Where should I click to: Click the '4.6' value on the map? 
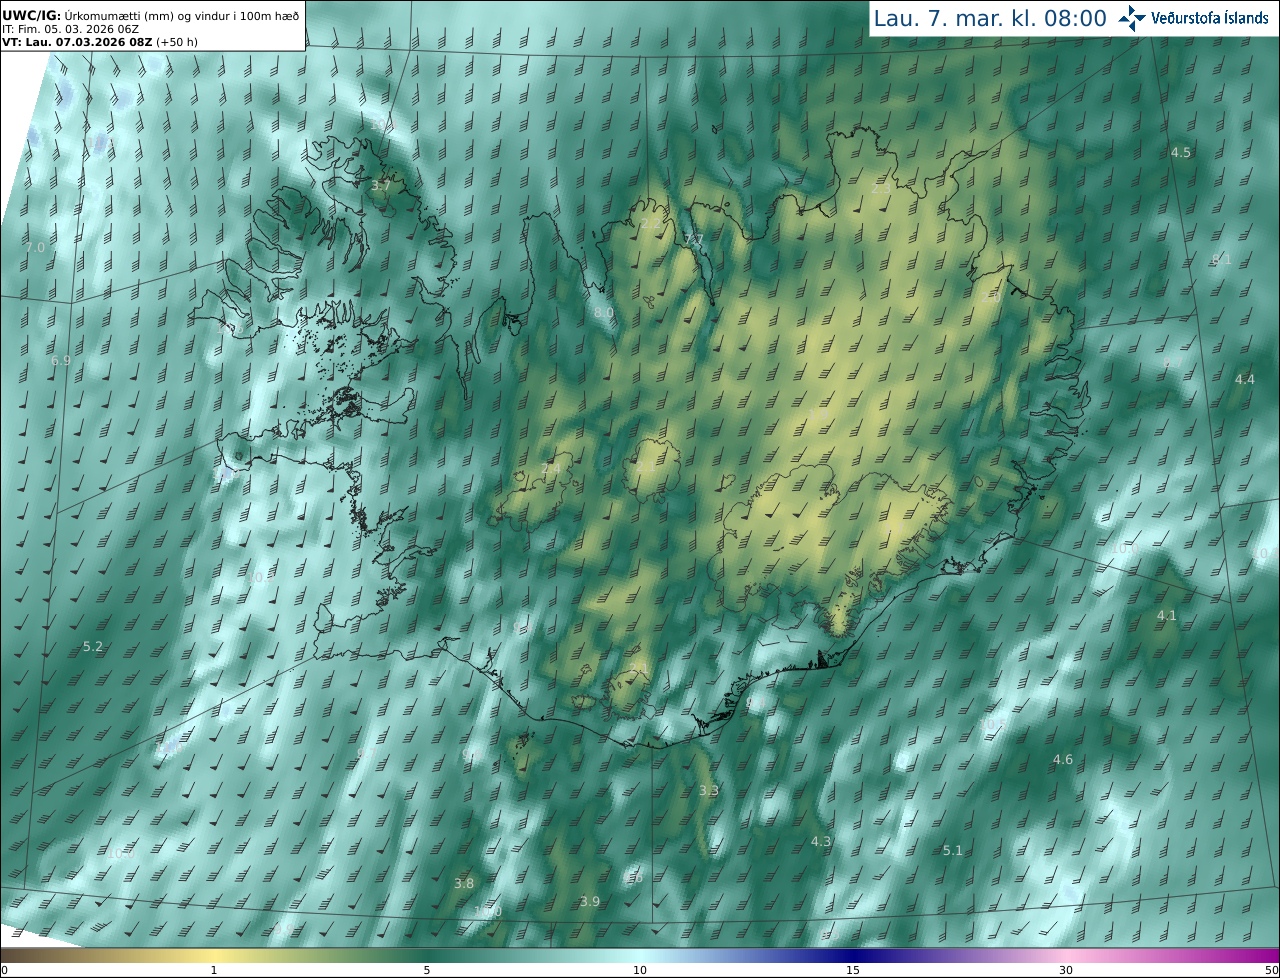pos(1063,760)
